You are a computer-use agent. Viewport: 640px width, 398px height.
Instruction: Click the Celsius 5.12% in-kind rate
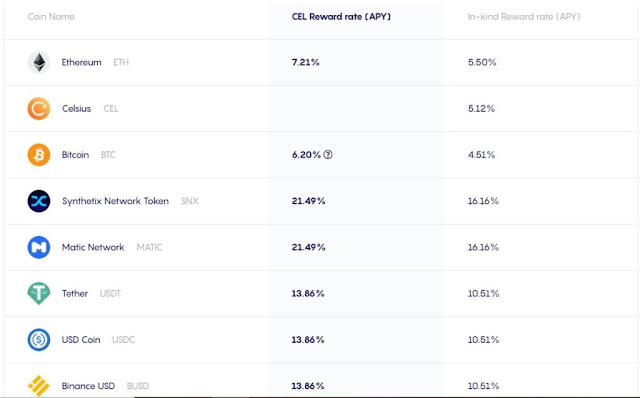[481, 109]
